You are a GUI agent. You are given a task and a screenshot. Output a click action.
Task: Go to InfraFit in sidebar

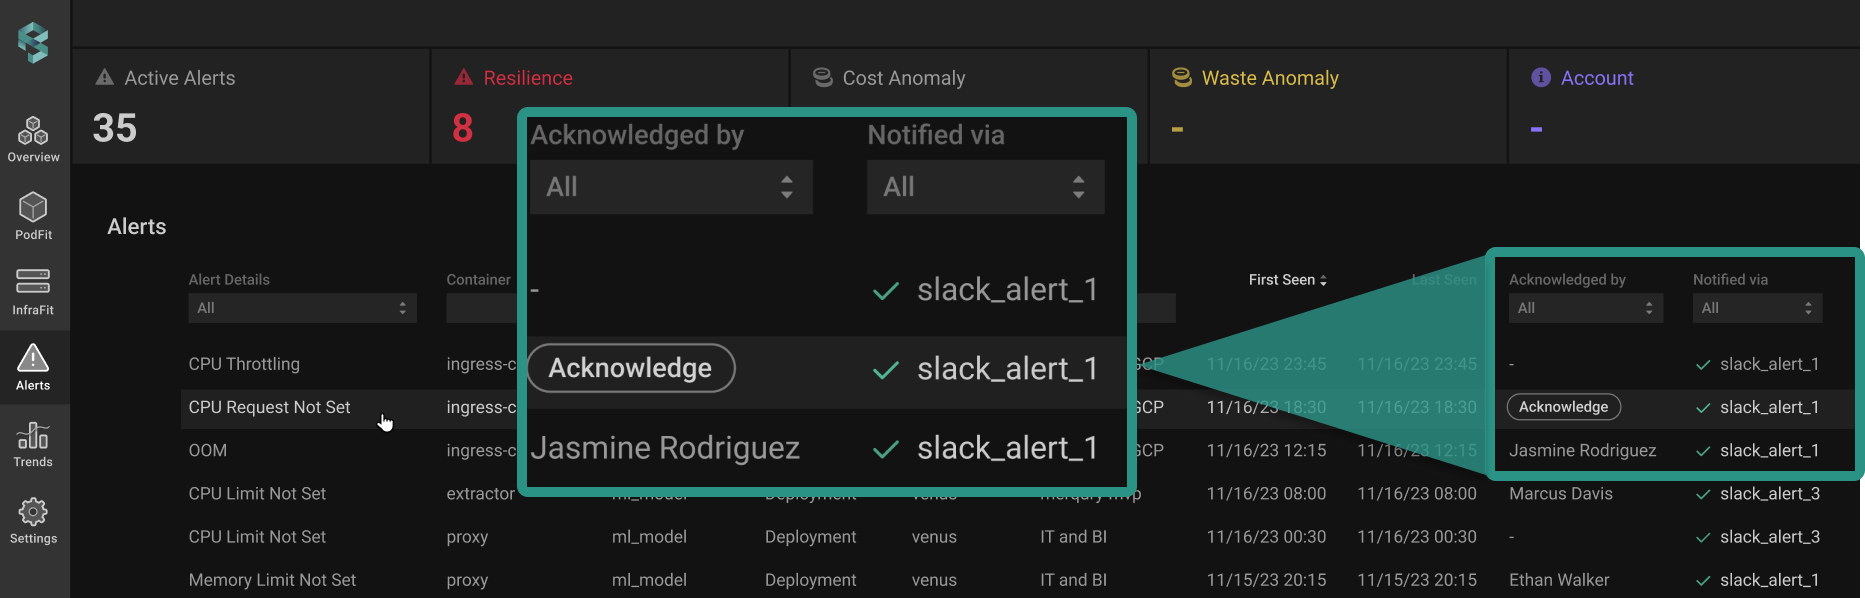point(33,291)
